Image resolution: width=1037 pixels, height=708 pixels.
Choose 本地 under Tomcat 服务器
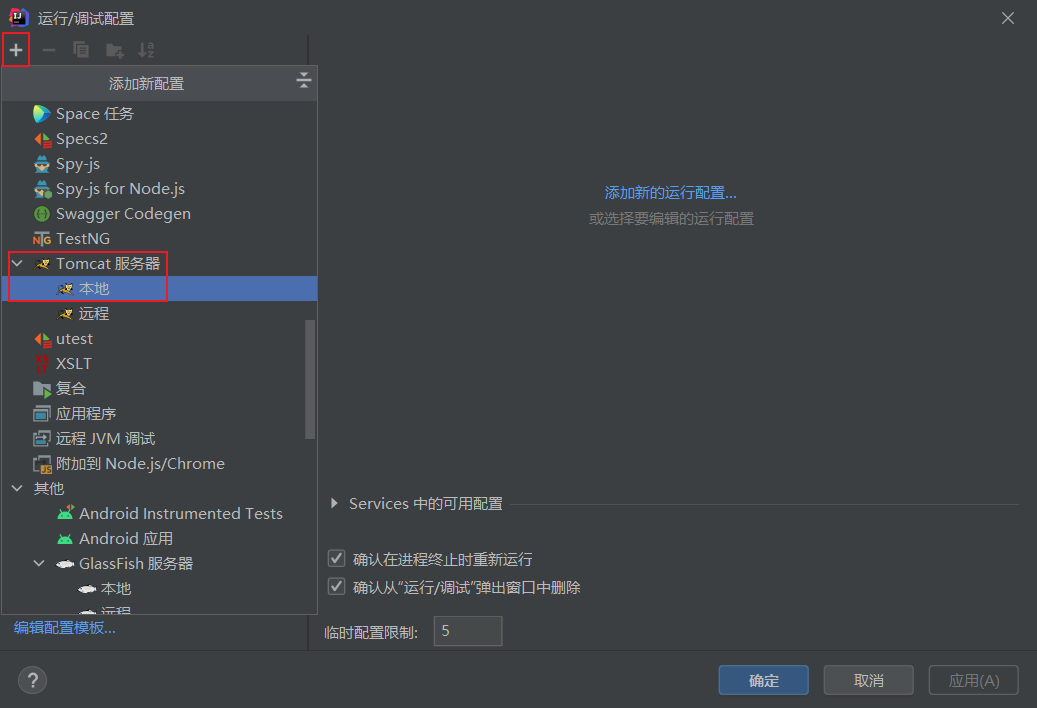pos(159,289)
